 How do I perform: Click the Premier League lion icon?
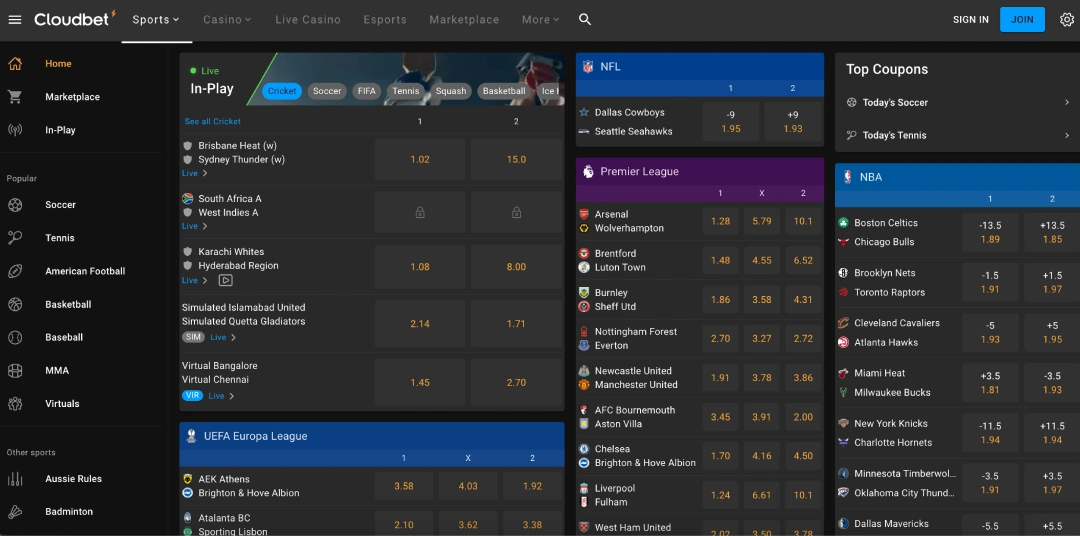point(588,172)
